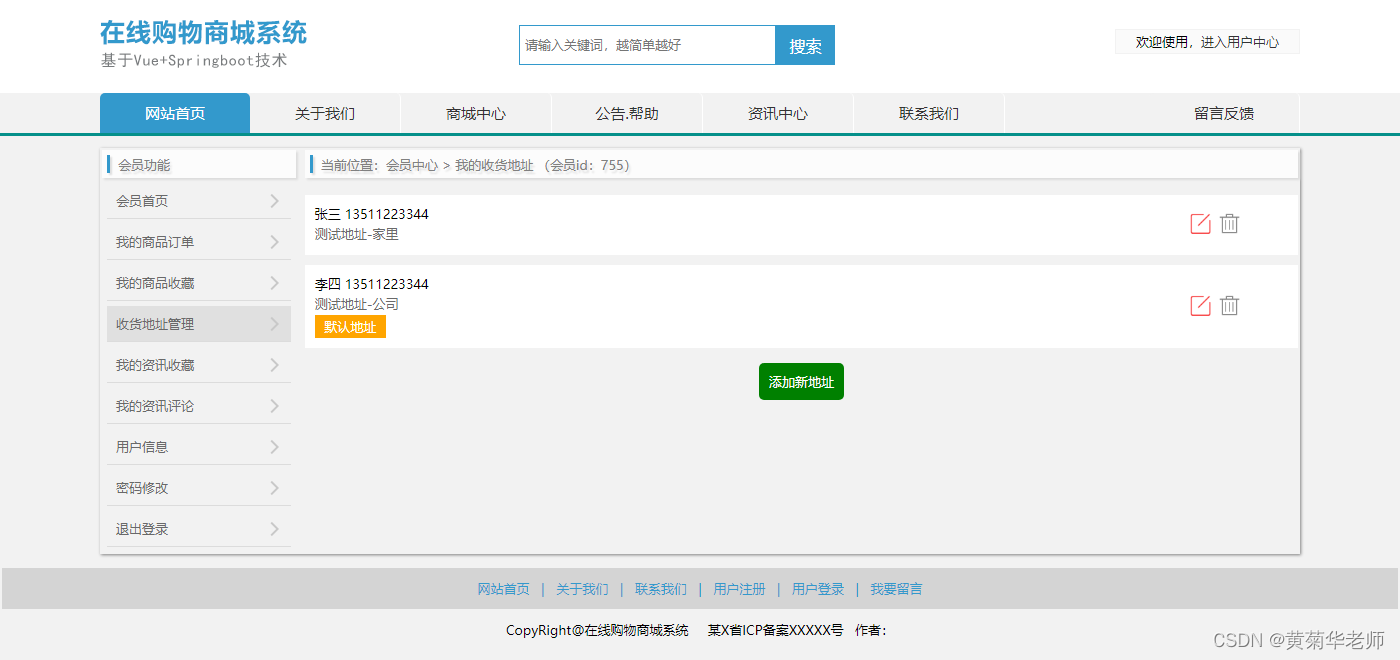This screenshot has height=660, width=1400.
Task: Click the text 张三 13511223344
Action: [x=371, y=214]
